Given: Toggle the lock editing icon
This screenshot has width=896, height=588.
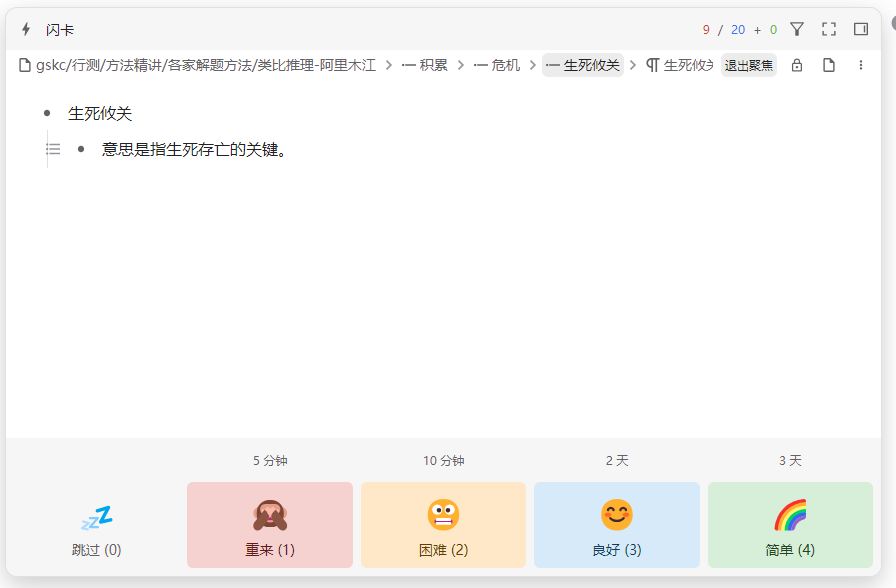Looking at the screenshot, I should coord(797,65).
